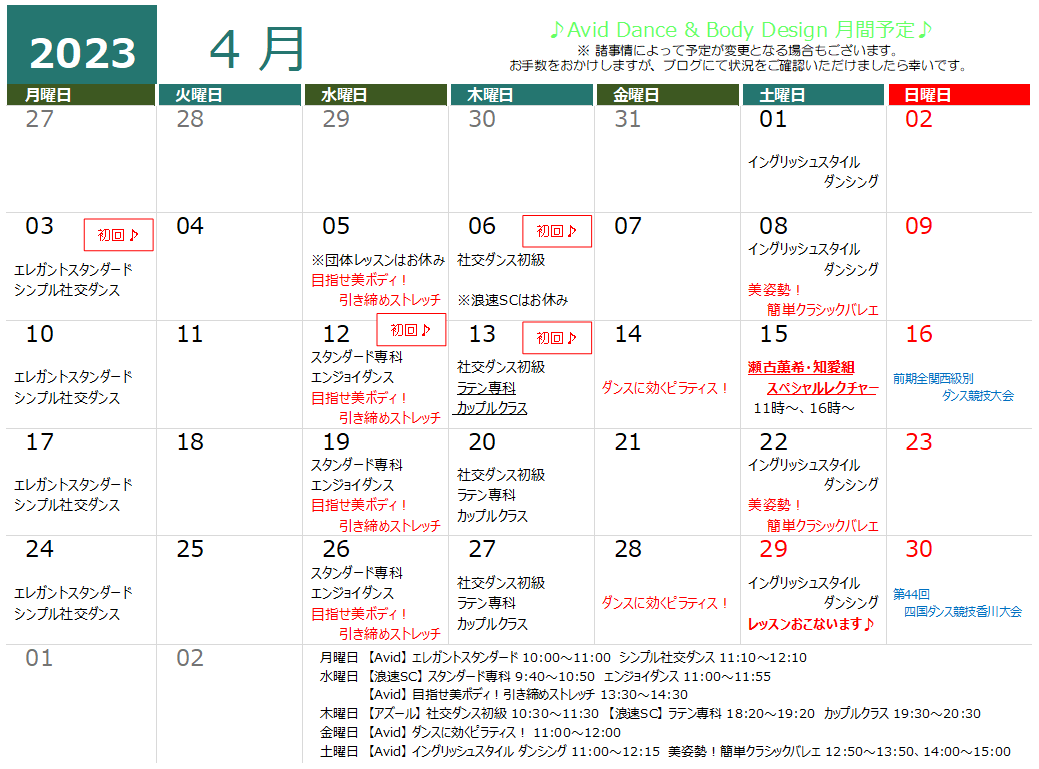Click the 11時〜、16時〜 time text

804,408
